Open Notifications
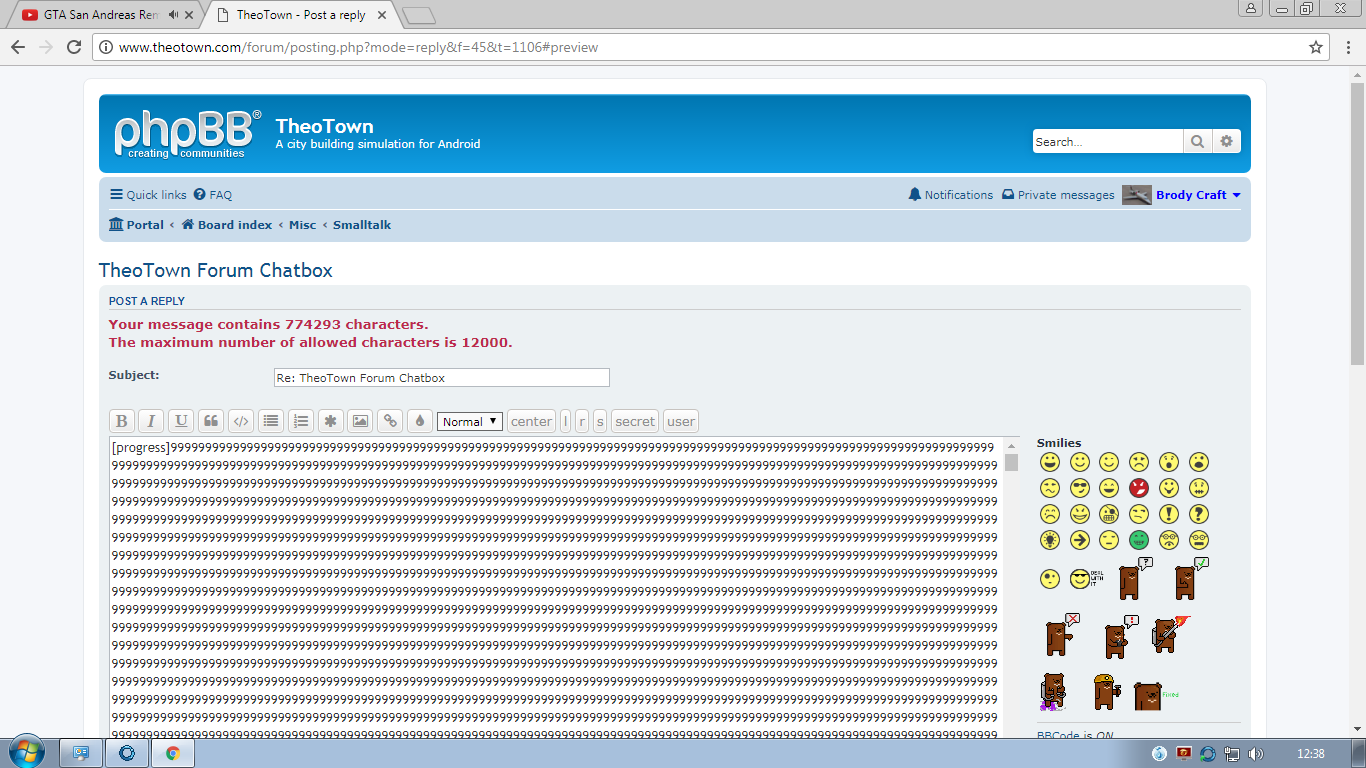Screen dimensions: 1366x768 pyautogui.click(x=950, y=195)
